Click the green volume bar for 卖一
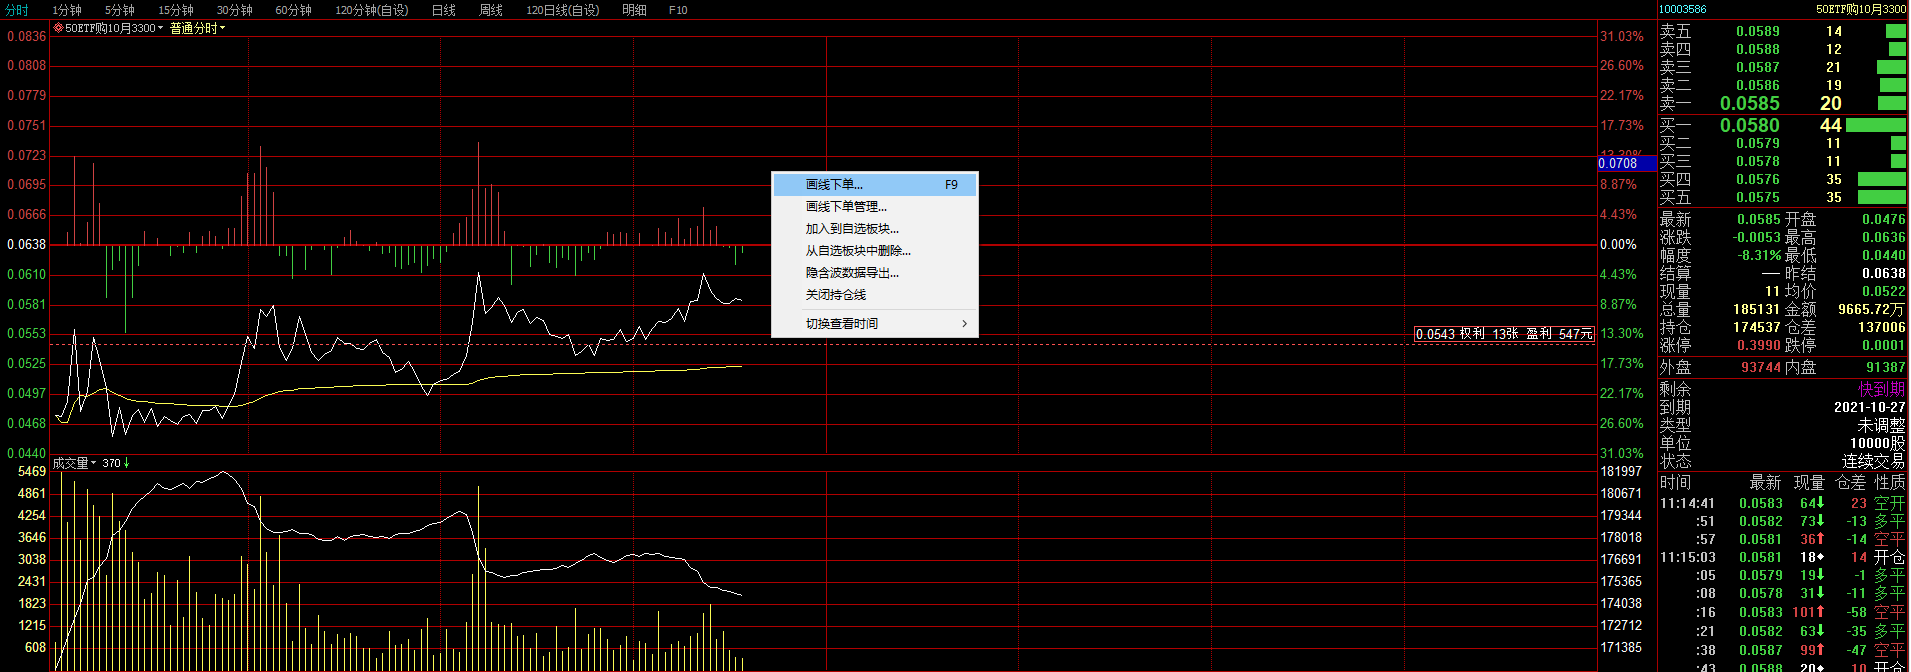1911x672 pixels. pos(1891,103)
